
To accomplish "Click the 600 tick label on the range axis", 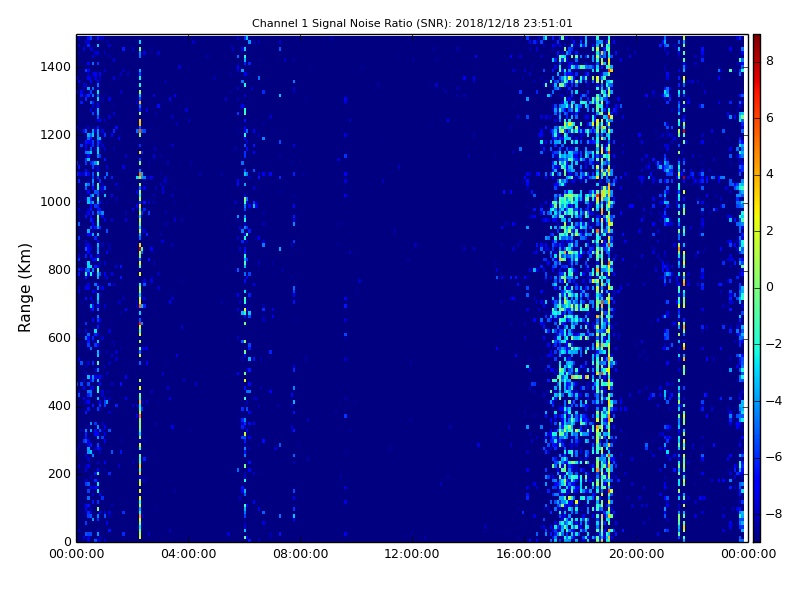I will click(59, 338).
